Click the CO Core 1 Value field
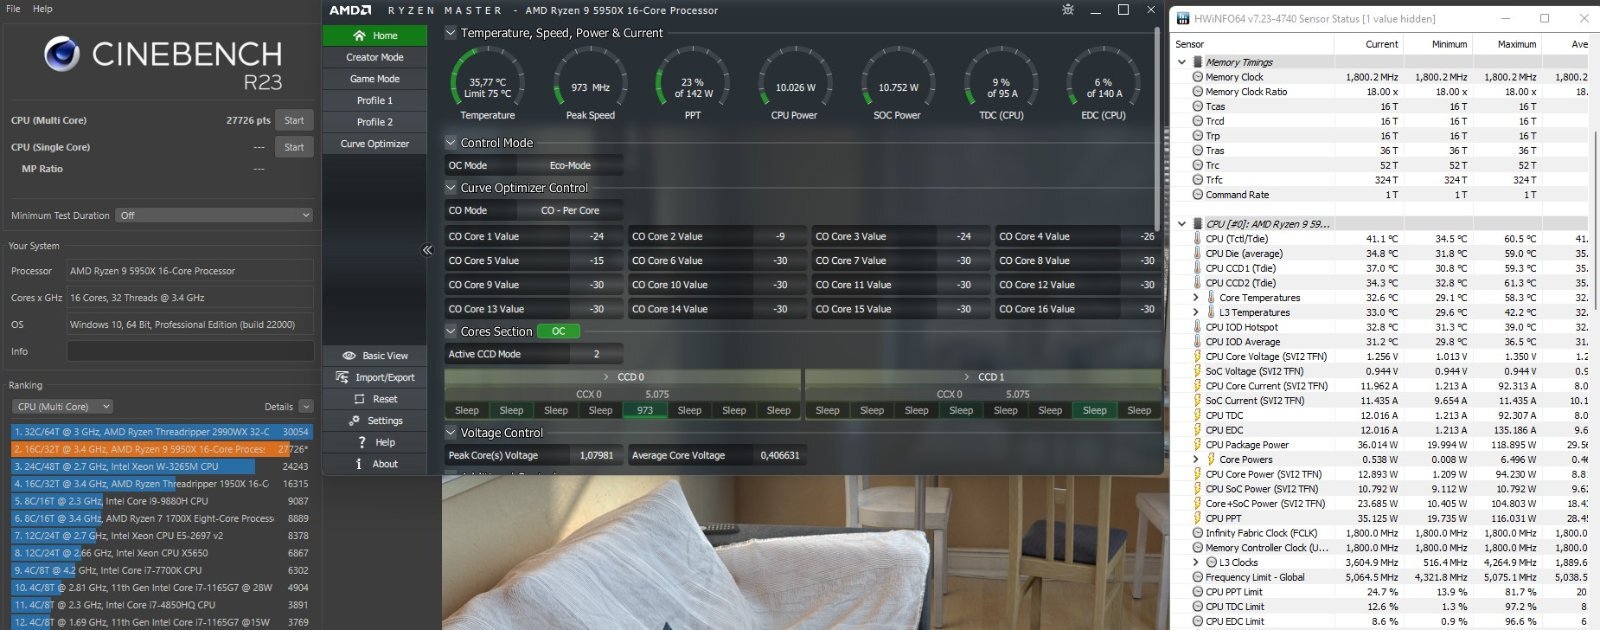The width and height of the screenshot is (1600, 630). pos(597,237)
